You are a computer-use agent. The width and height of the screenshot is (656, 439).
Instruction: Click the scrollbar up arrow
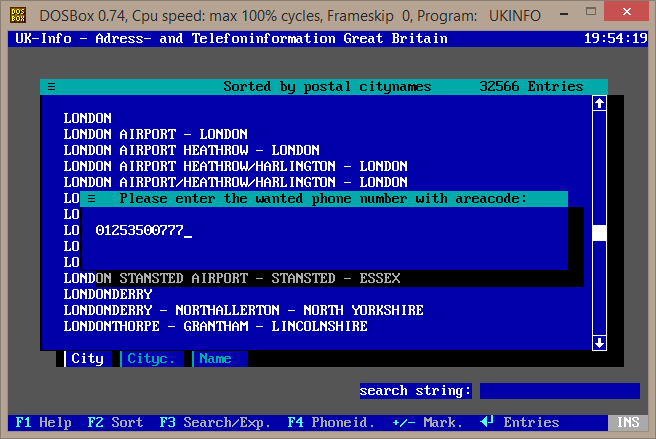pos(600,103)
